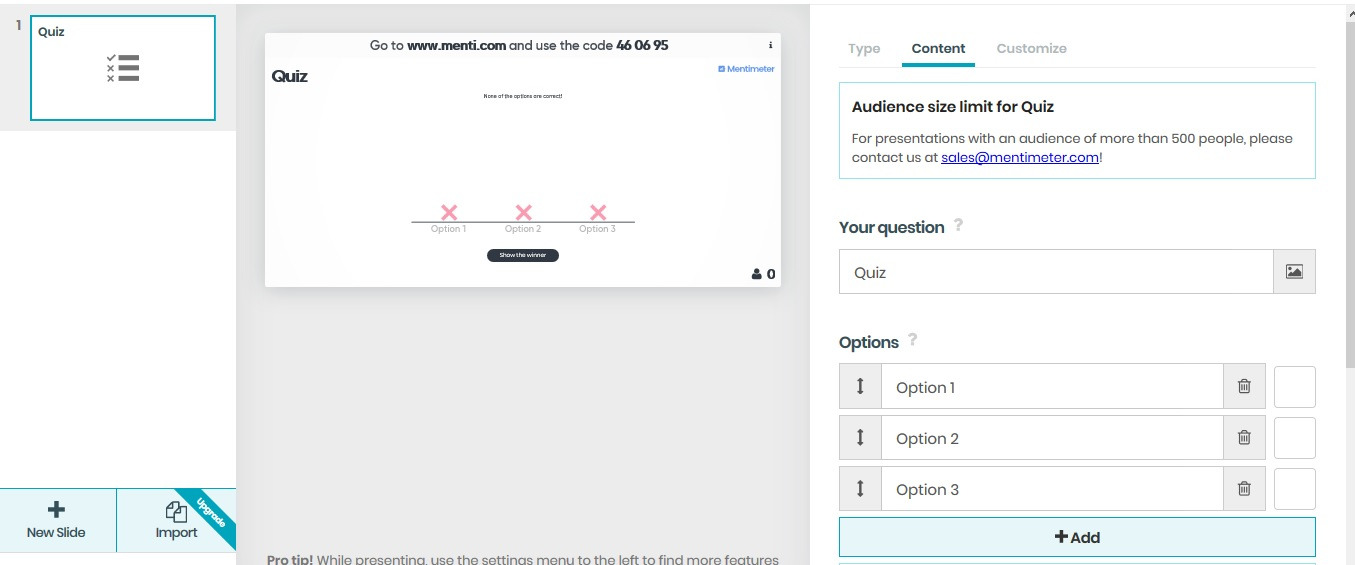
Task: Delete Option 2 with its trash icon
Action: pyautogui.click(x=1244, y=438)
